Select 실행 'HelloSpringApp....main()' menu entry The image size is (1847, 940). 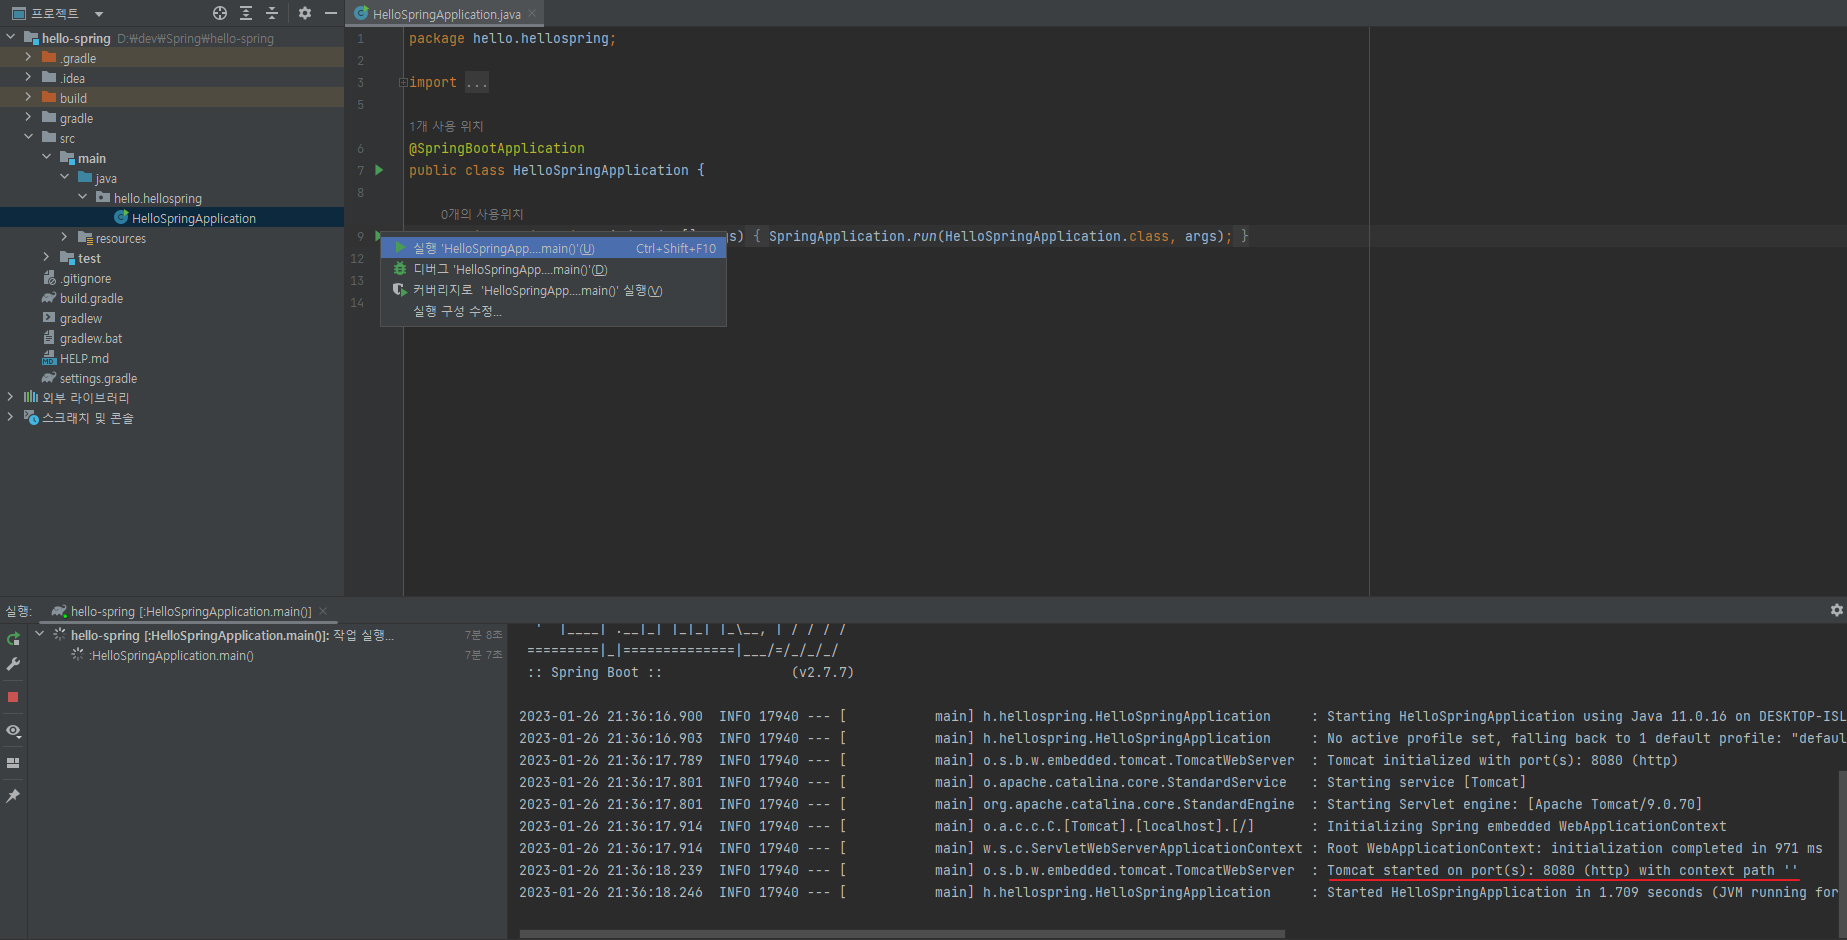pyautogui.click(x=553, y=248)
